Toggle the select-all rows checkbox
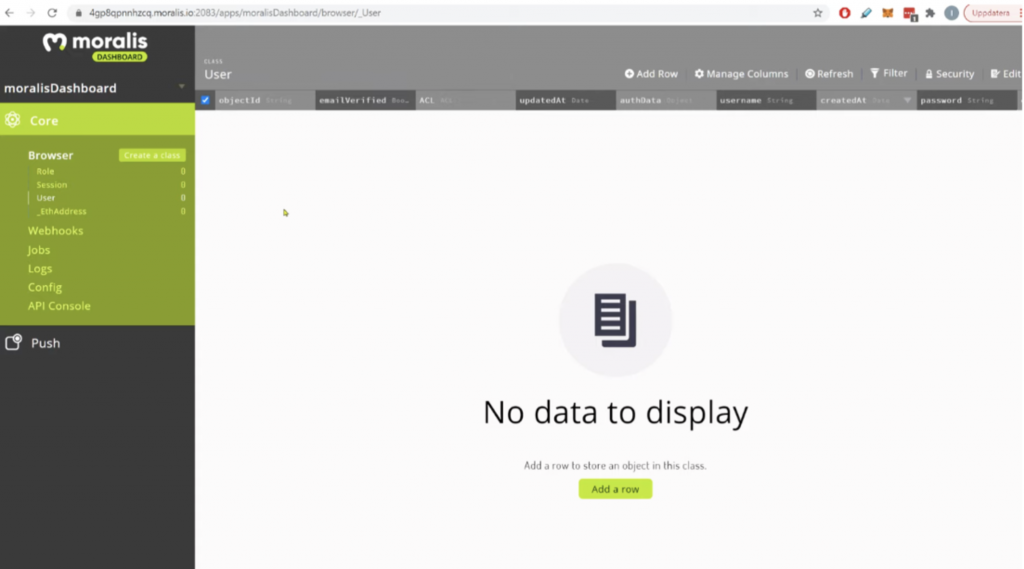 (205, 100)
